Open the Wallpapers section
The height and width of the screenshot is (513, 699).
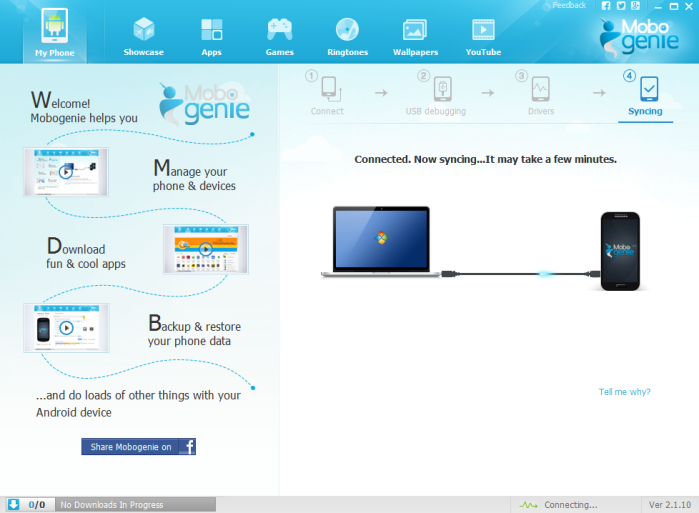point(415,36)
